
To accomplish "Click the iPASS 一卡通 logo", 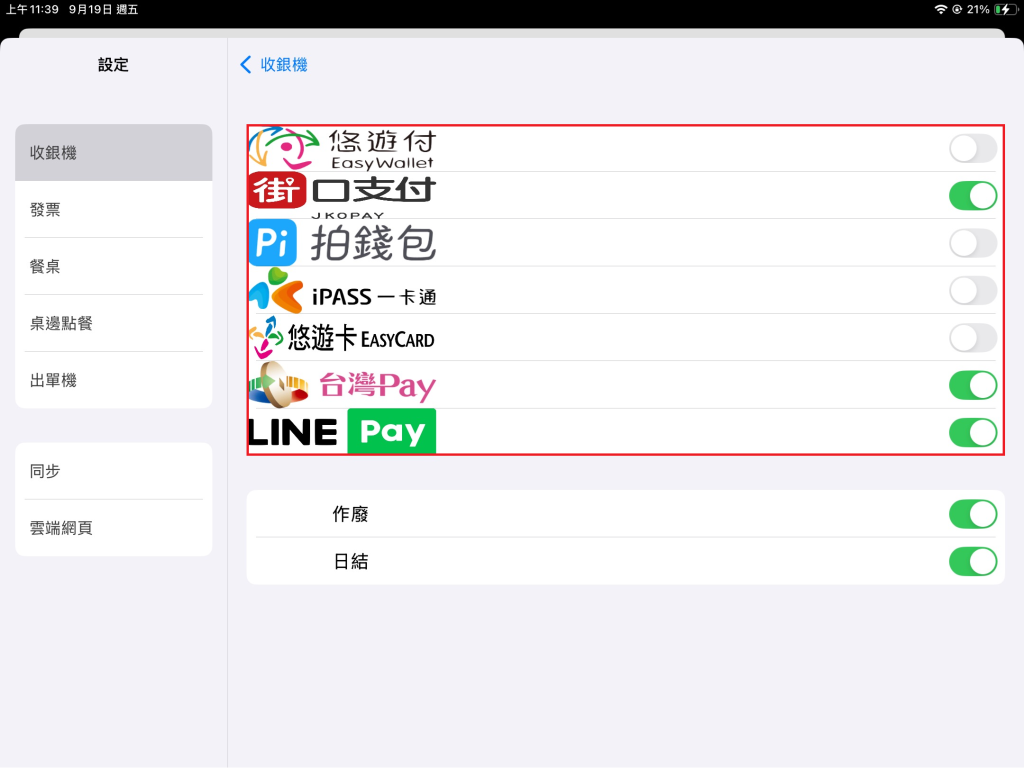I will tap(342, 291).
